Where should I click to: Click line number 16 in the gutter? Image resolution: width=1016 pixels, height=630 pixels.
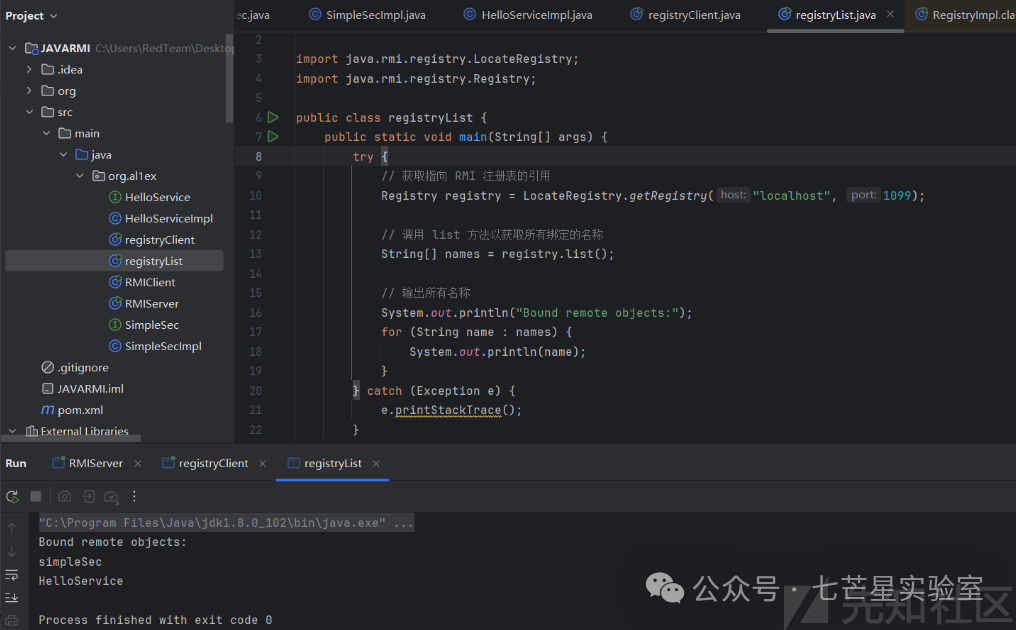pos(255,313)
